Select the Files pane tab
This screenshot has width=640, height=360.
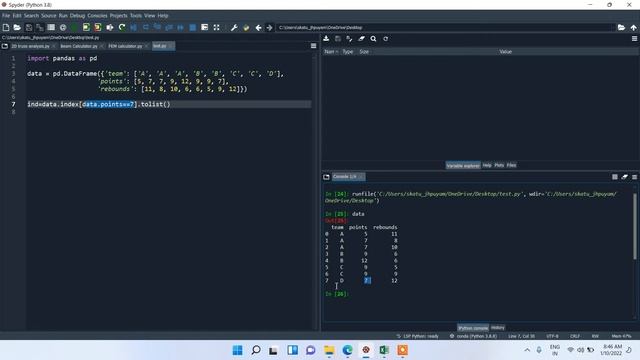[511, 165]
